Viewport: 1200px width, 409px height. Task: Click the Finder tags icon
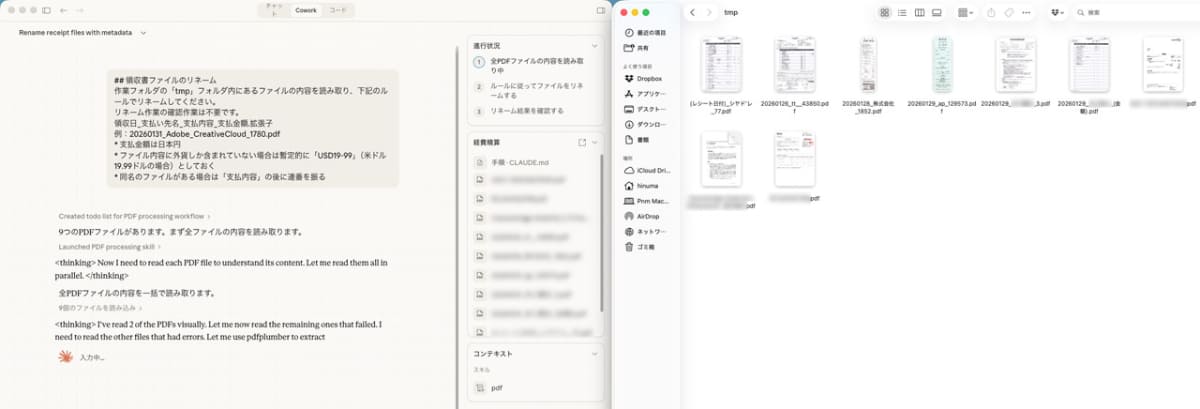click(1008, 12)
